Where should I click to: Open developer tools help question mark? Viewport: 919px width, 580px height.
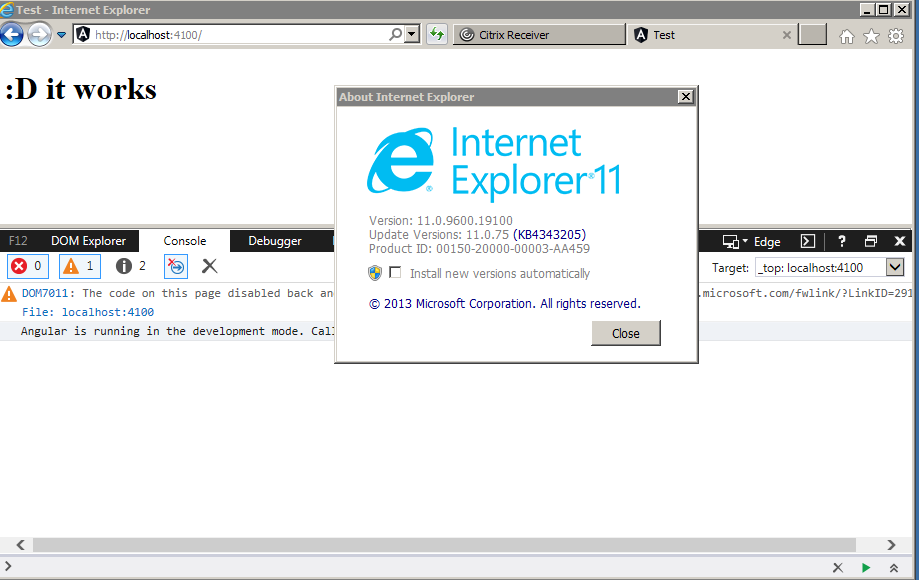click(x=842, y=241)
